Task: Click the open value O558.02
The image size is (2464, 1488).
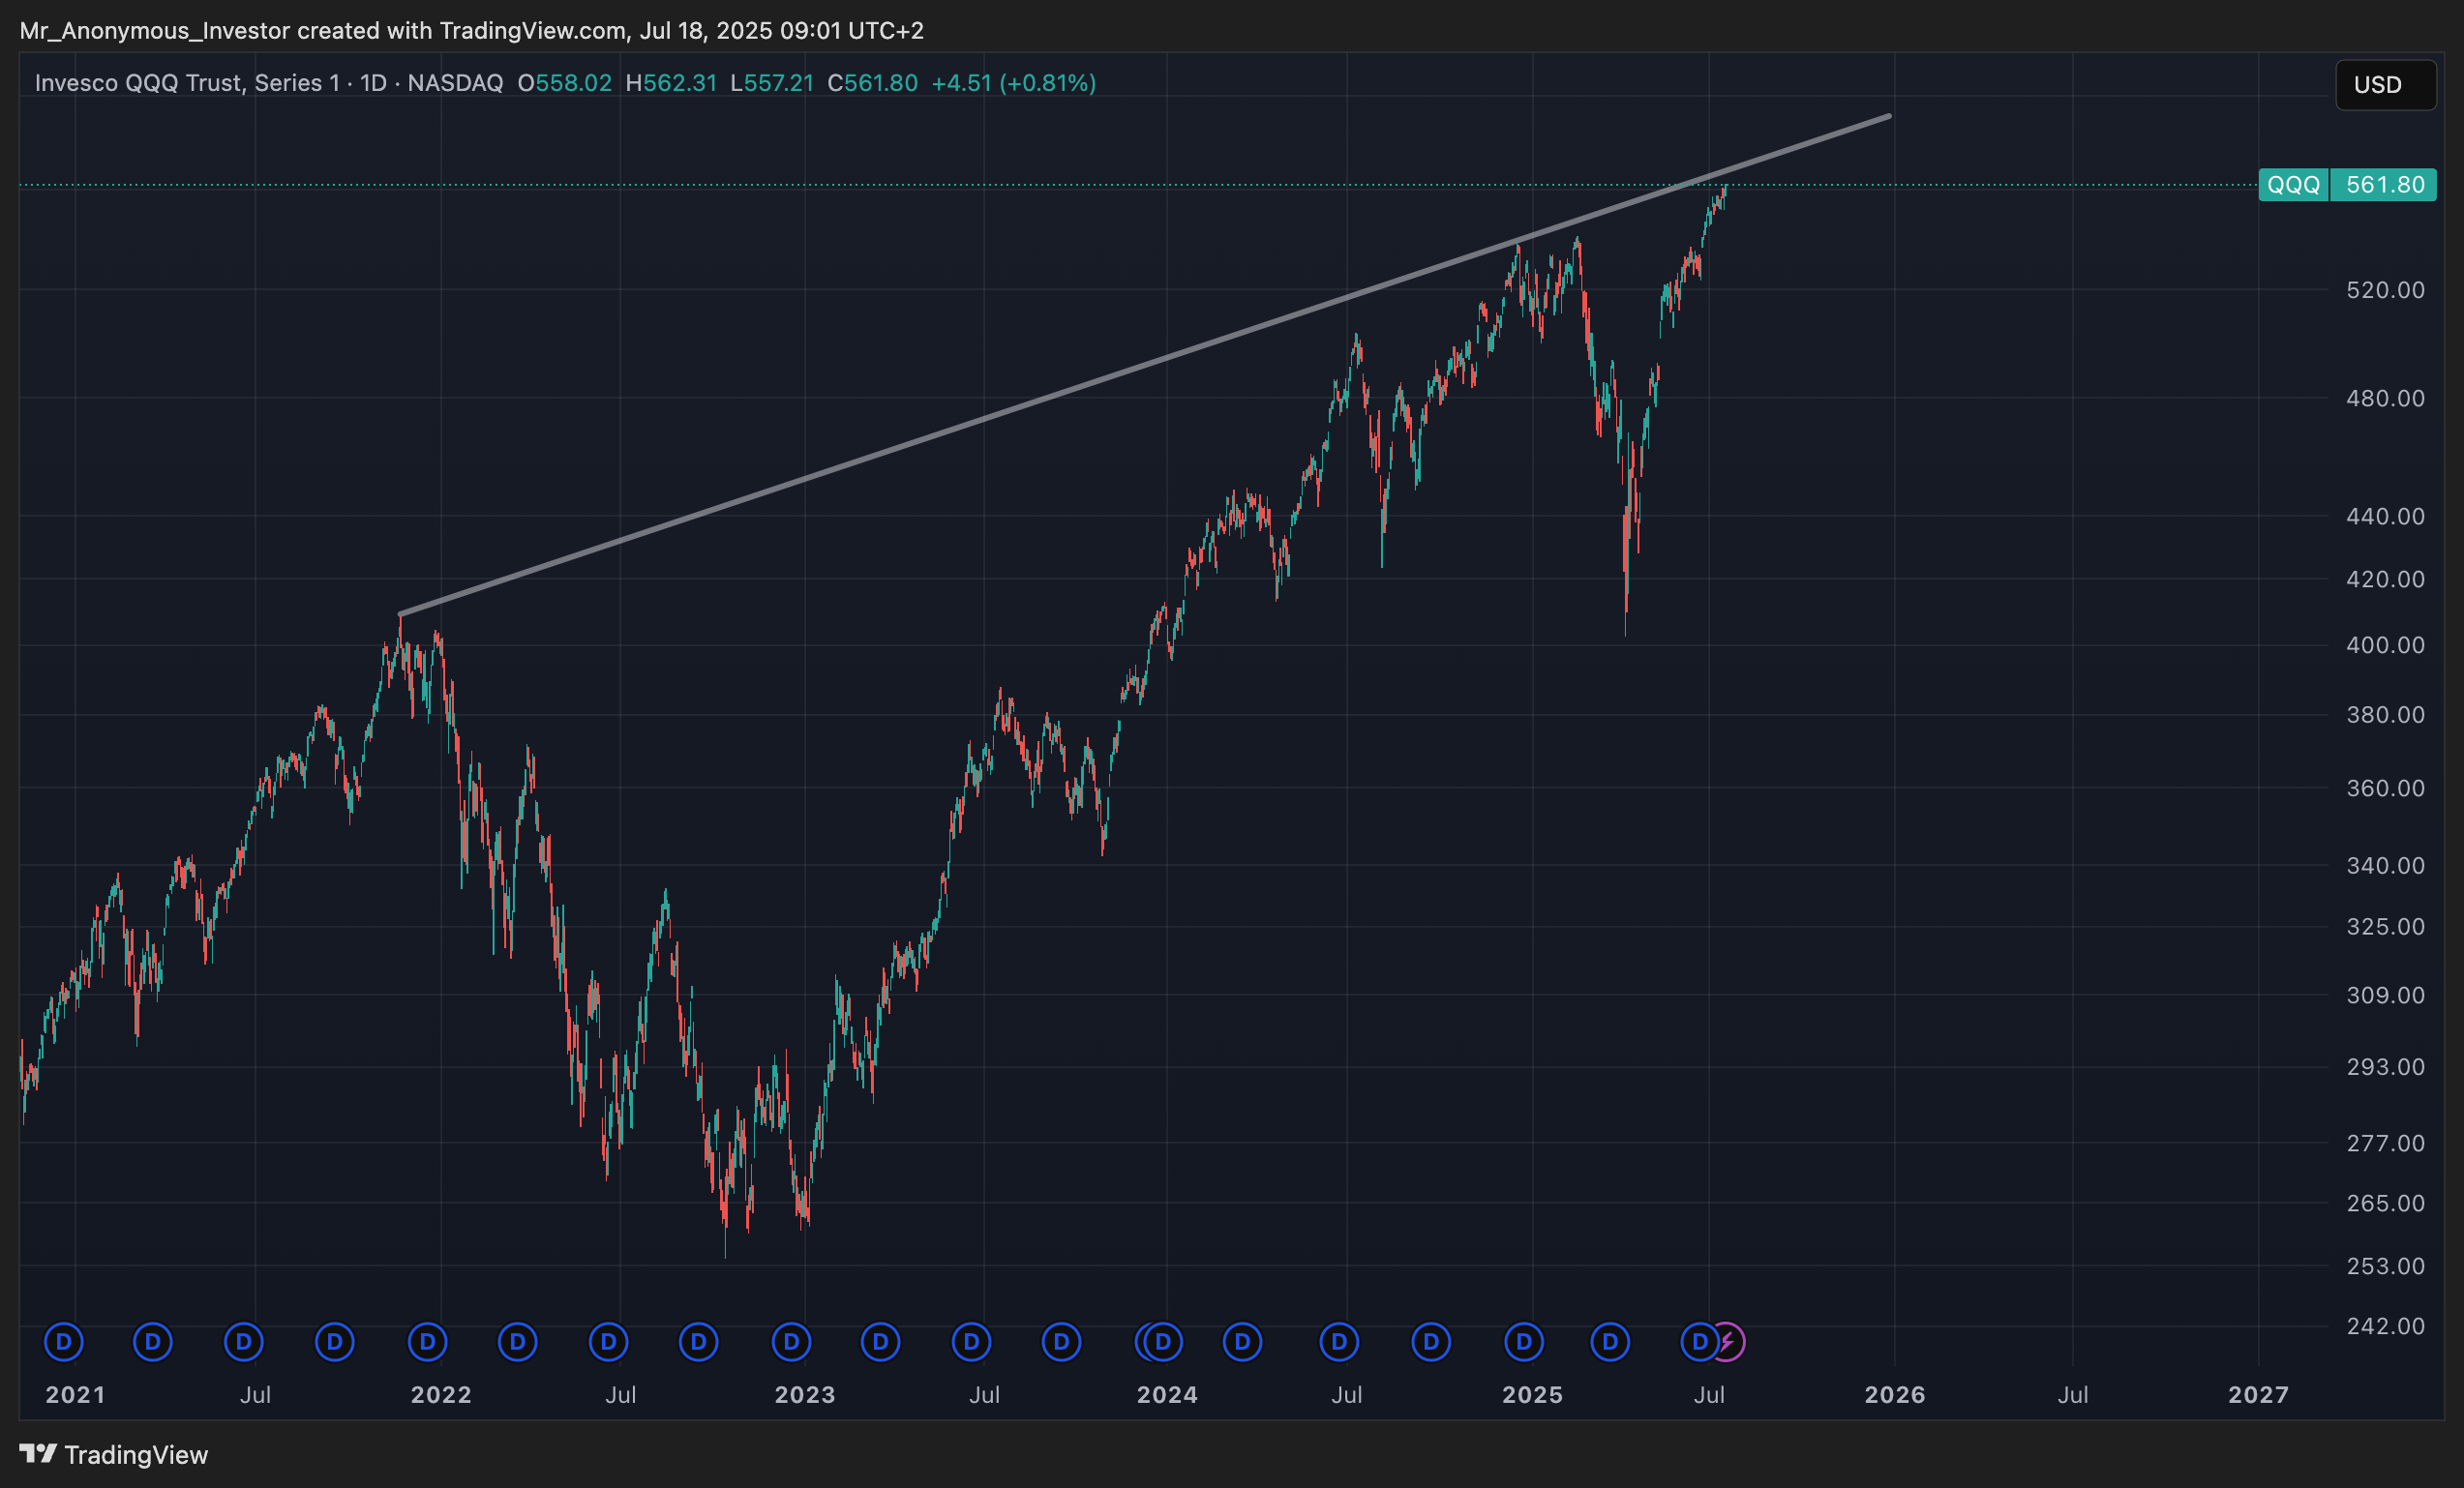Action: pos(564,83)
